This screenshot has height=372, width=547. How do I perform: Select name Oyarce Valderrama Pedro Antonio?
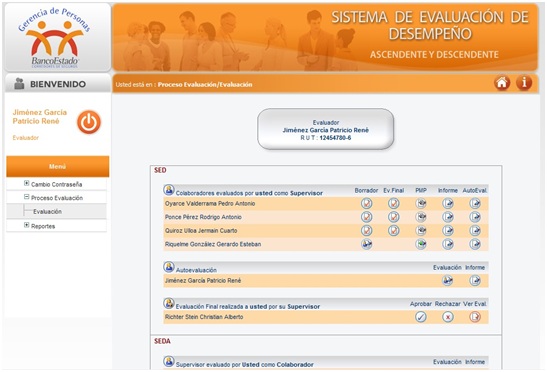210,203
